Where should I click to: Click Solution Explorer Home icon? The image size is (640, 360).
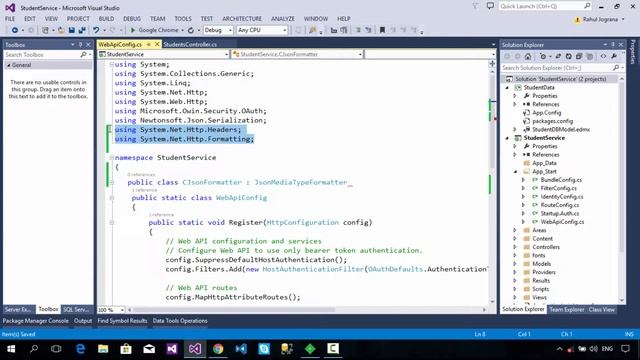point(528,56)
